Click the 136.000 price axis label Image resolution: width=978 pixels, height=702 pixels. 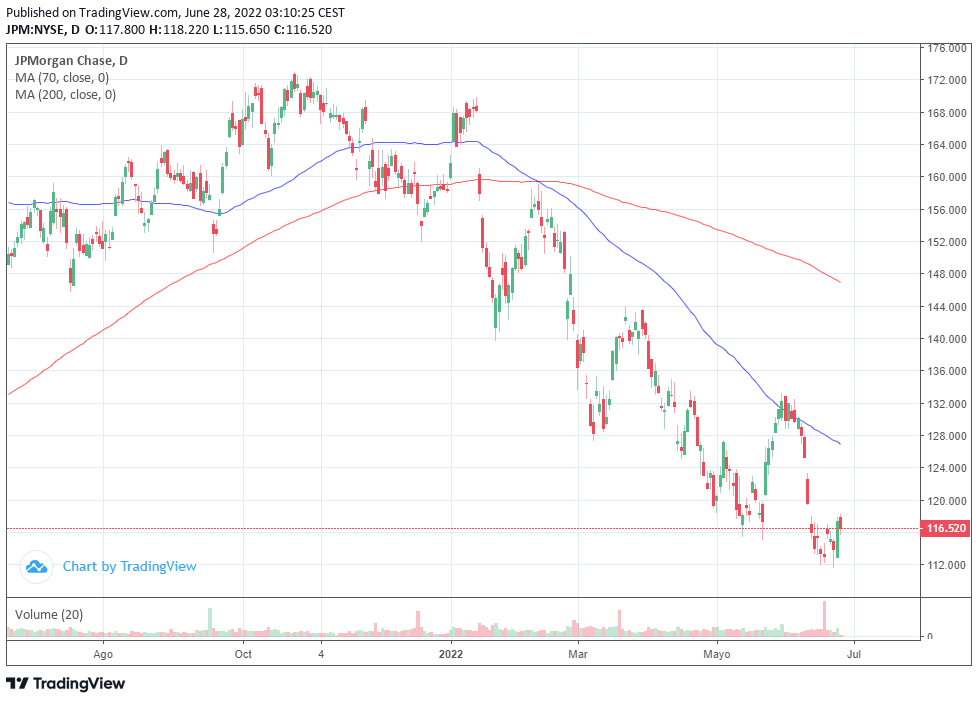click(x=947, y=371)
